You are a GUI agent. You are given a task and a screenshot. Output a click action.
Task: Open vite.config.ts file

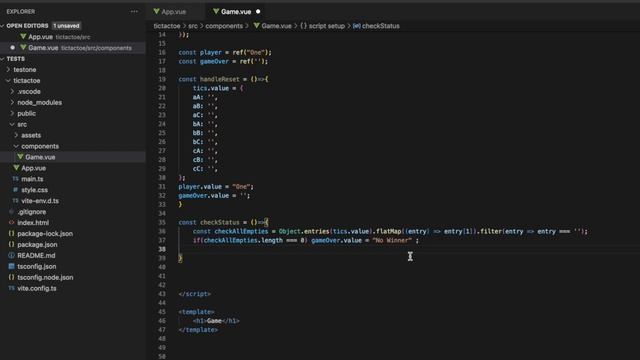tap(37, 288)
